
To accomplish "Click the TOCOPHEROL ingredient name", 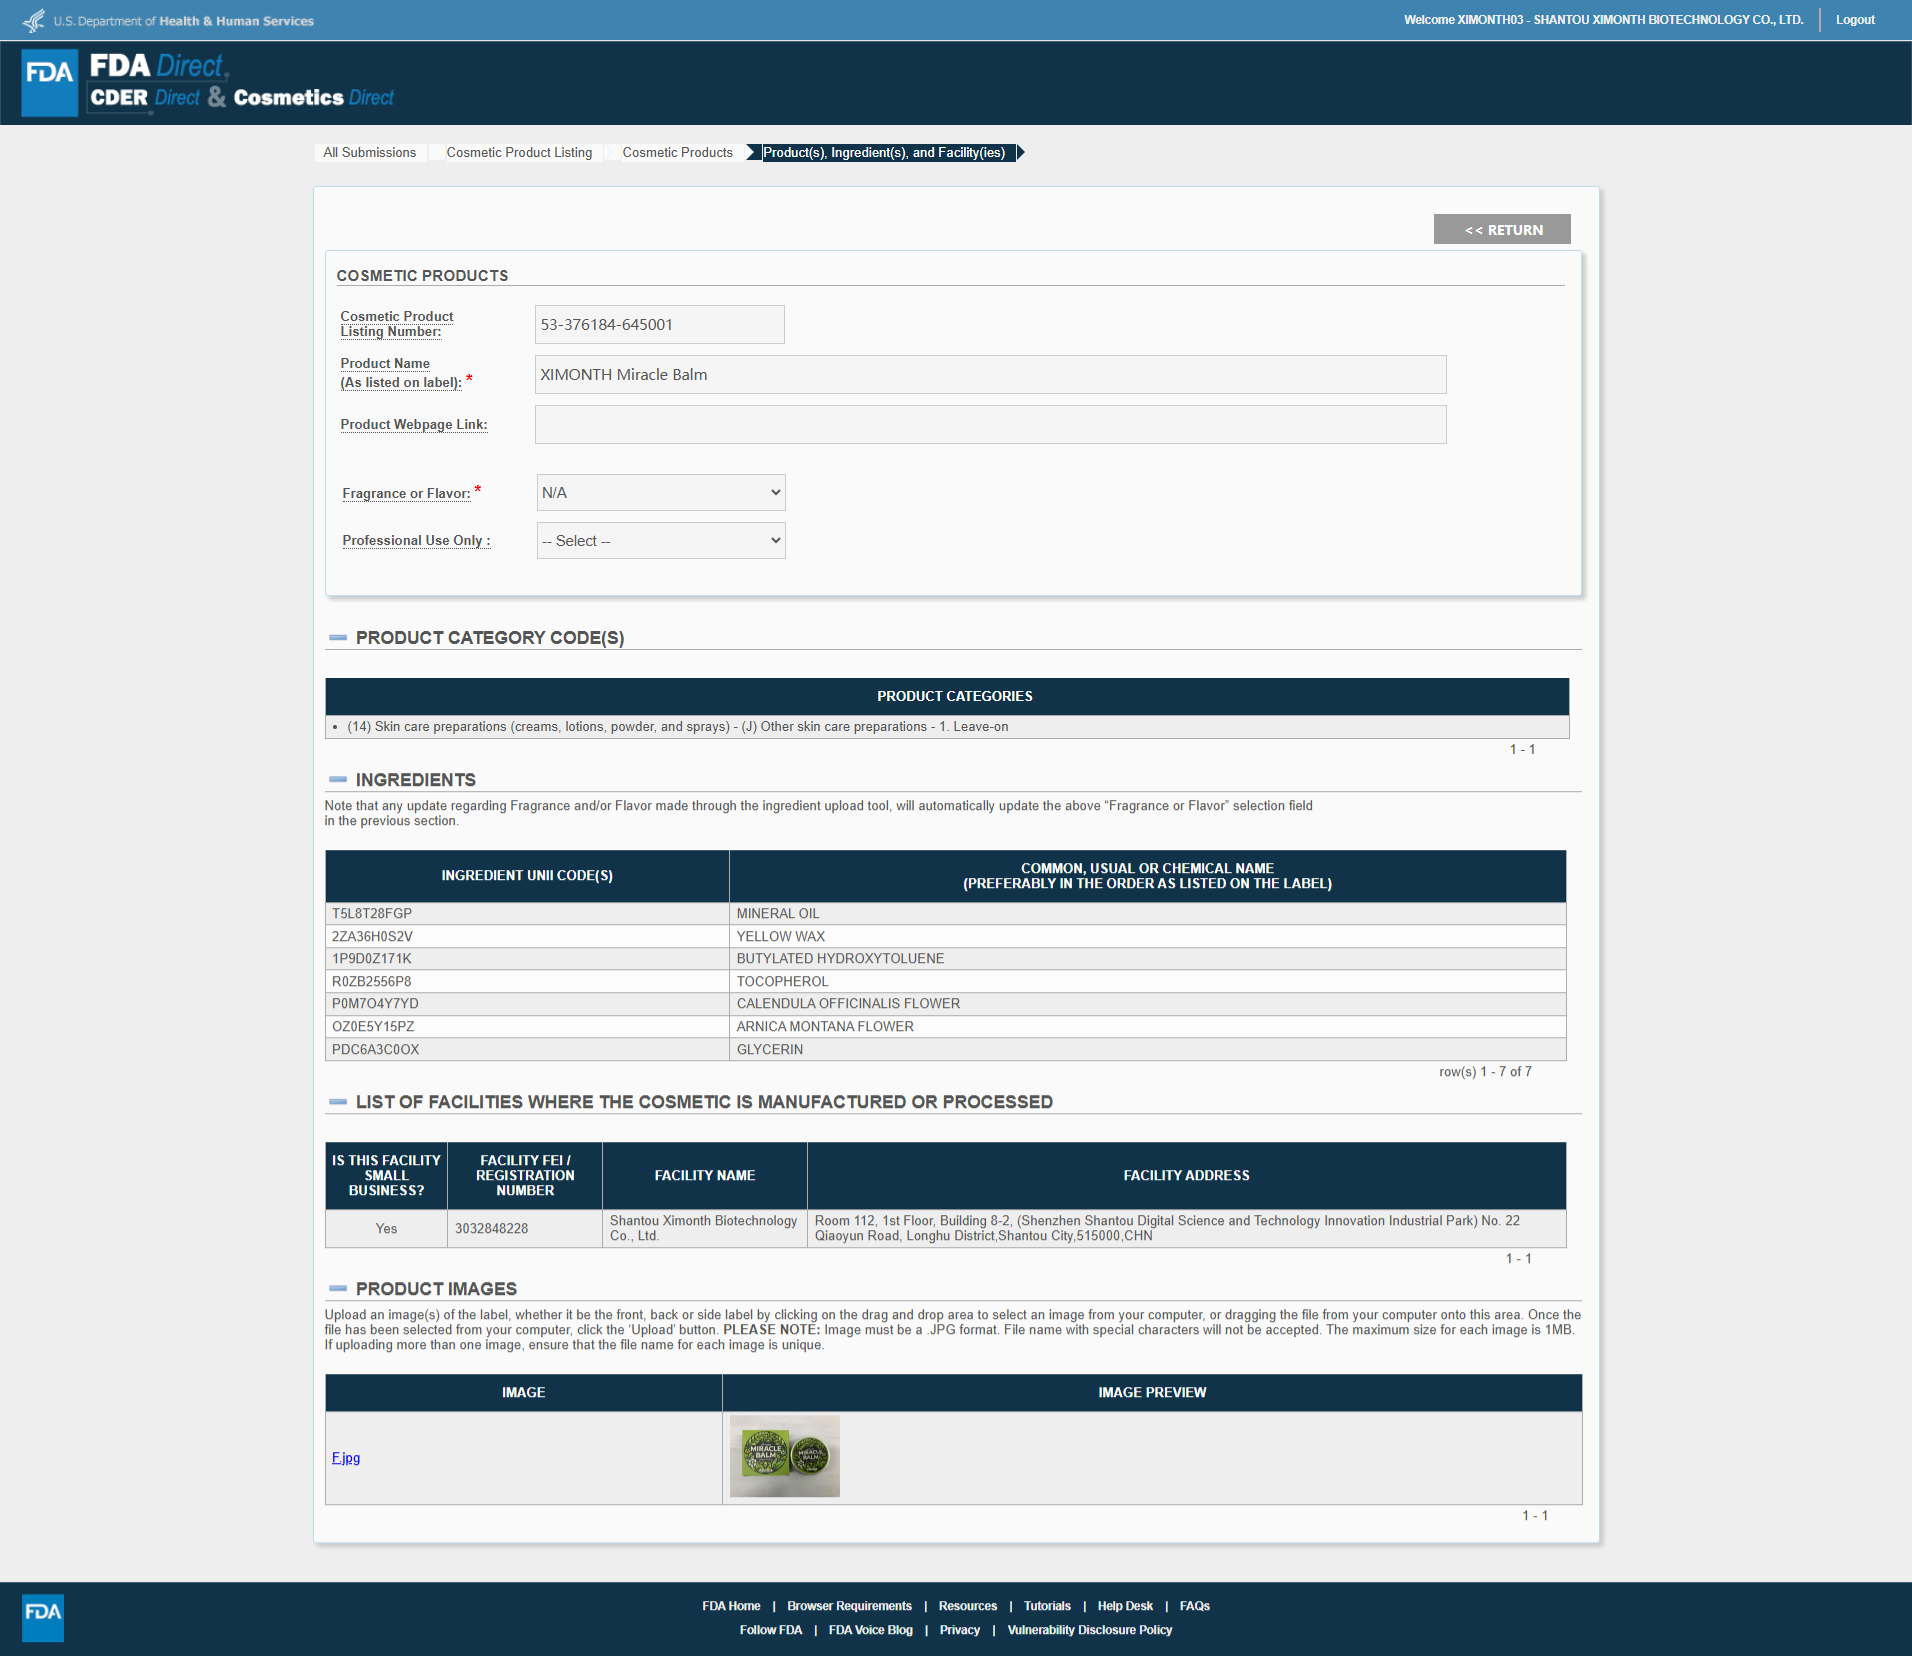I will coord(783,982).
